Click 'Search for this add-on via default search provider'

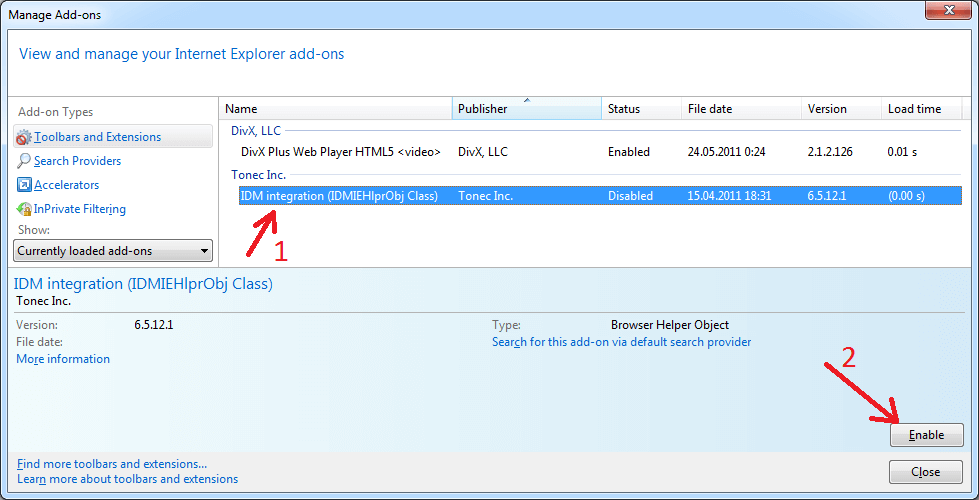point(621,342)
